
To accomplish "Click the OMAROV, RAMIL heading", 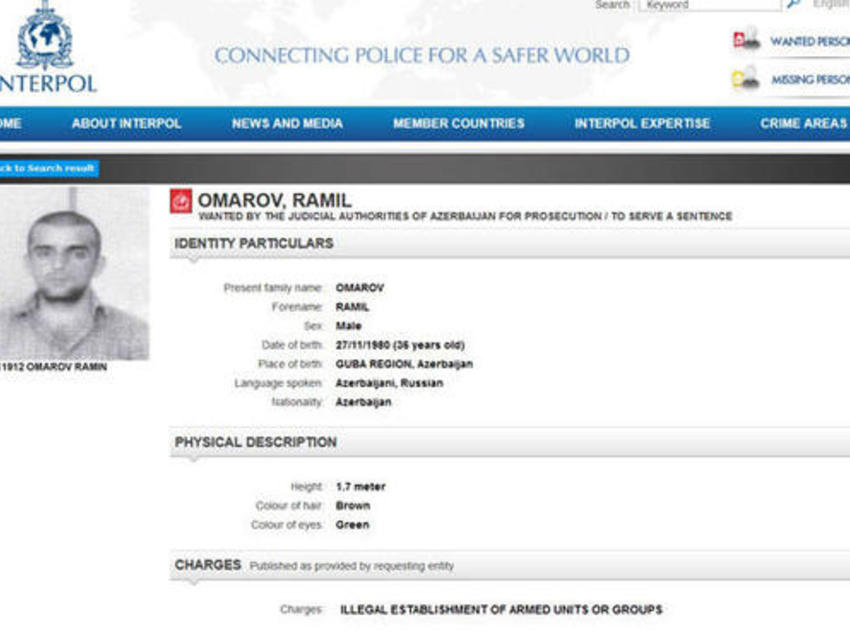I will (274, 201).
